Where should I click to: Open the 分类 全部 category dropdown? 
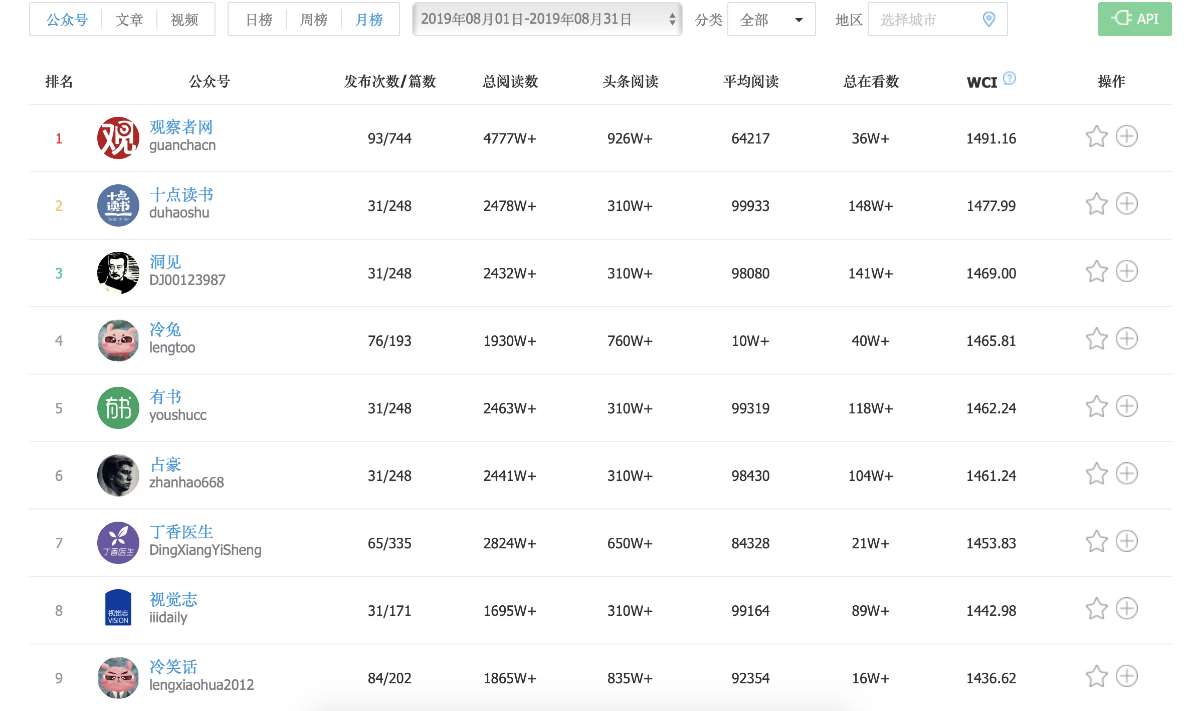[x=771, y=19]
